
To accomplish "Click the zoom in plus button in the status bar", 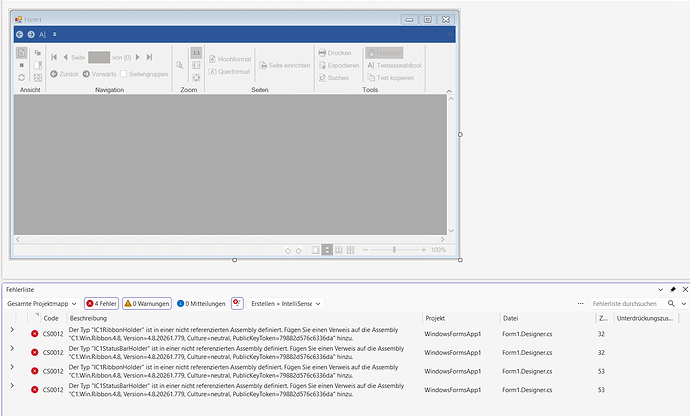I will pyautogui.click(x=423, y=250).
